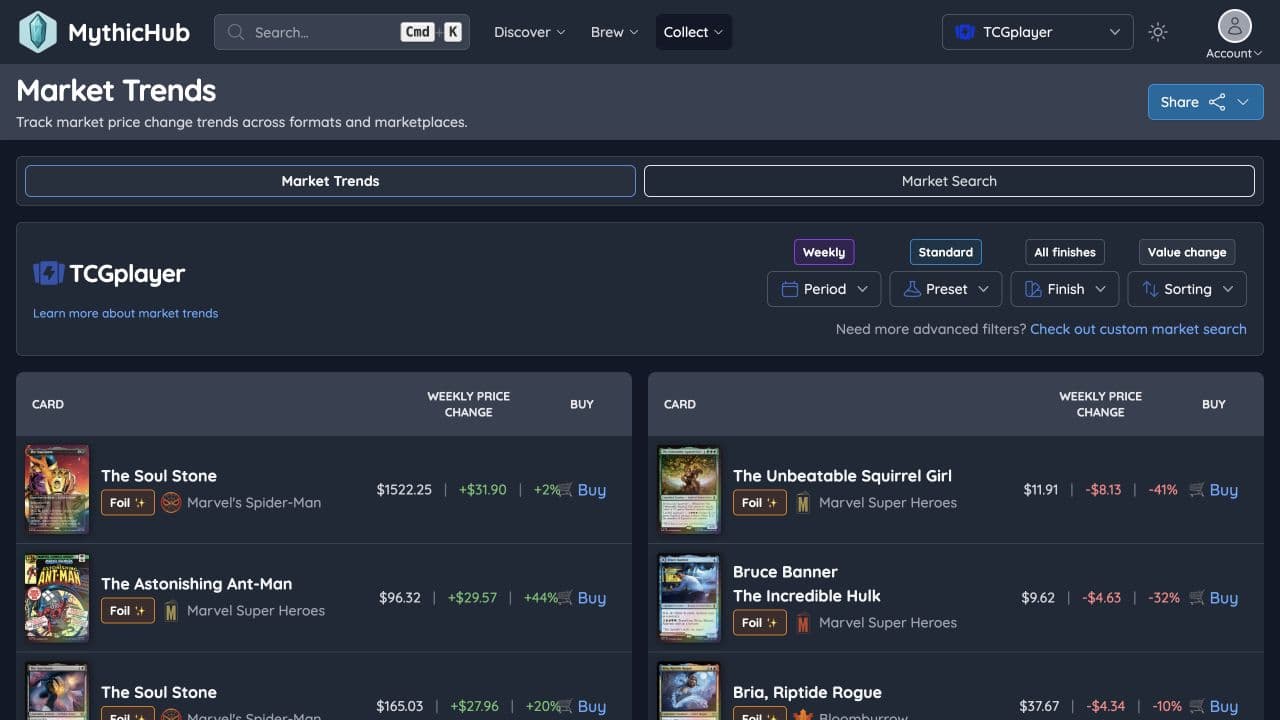Click the share network icon

click(x=1217, y=102)
